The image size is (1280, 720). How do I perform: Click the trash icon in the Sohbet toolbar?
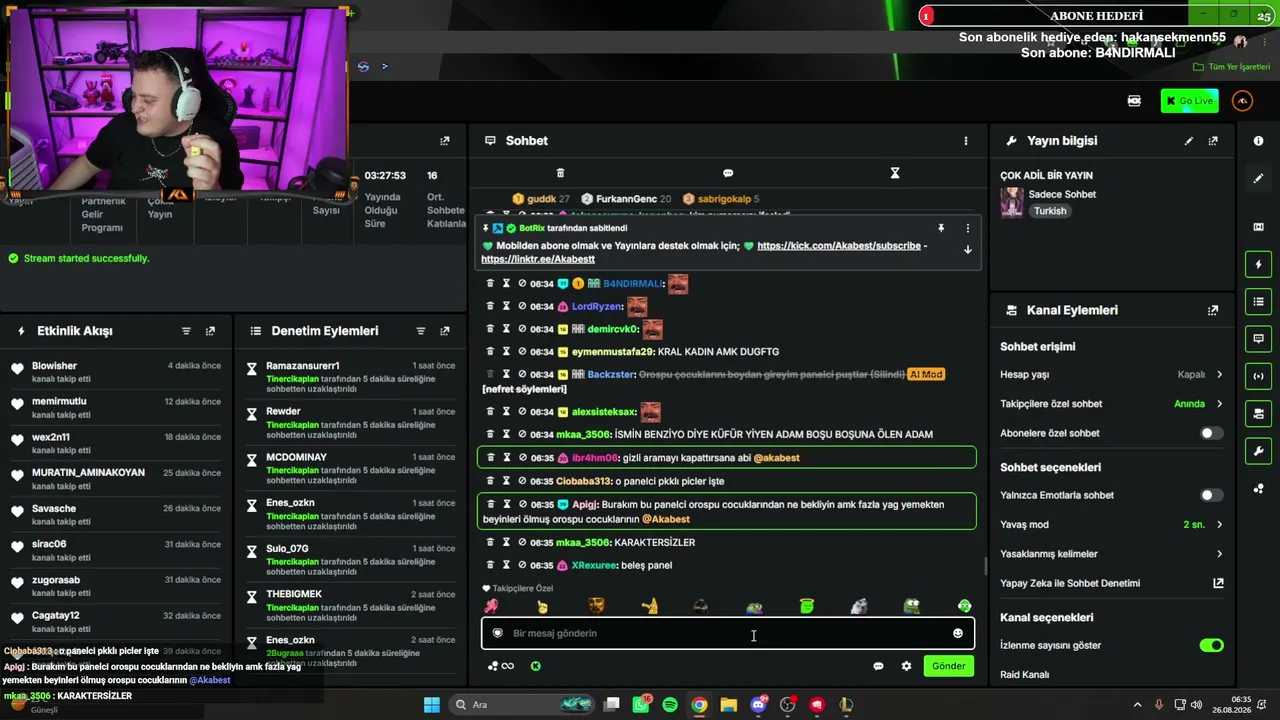tap(560, 173)
